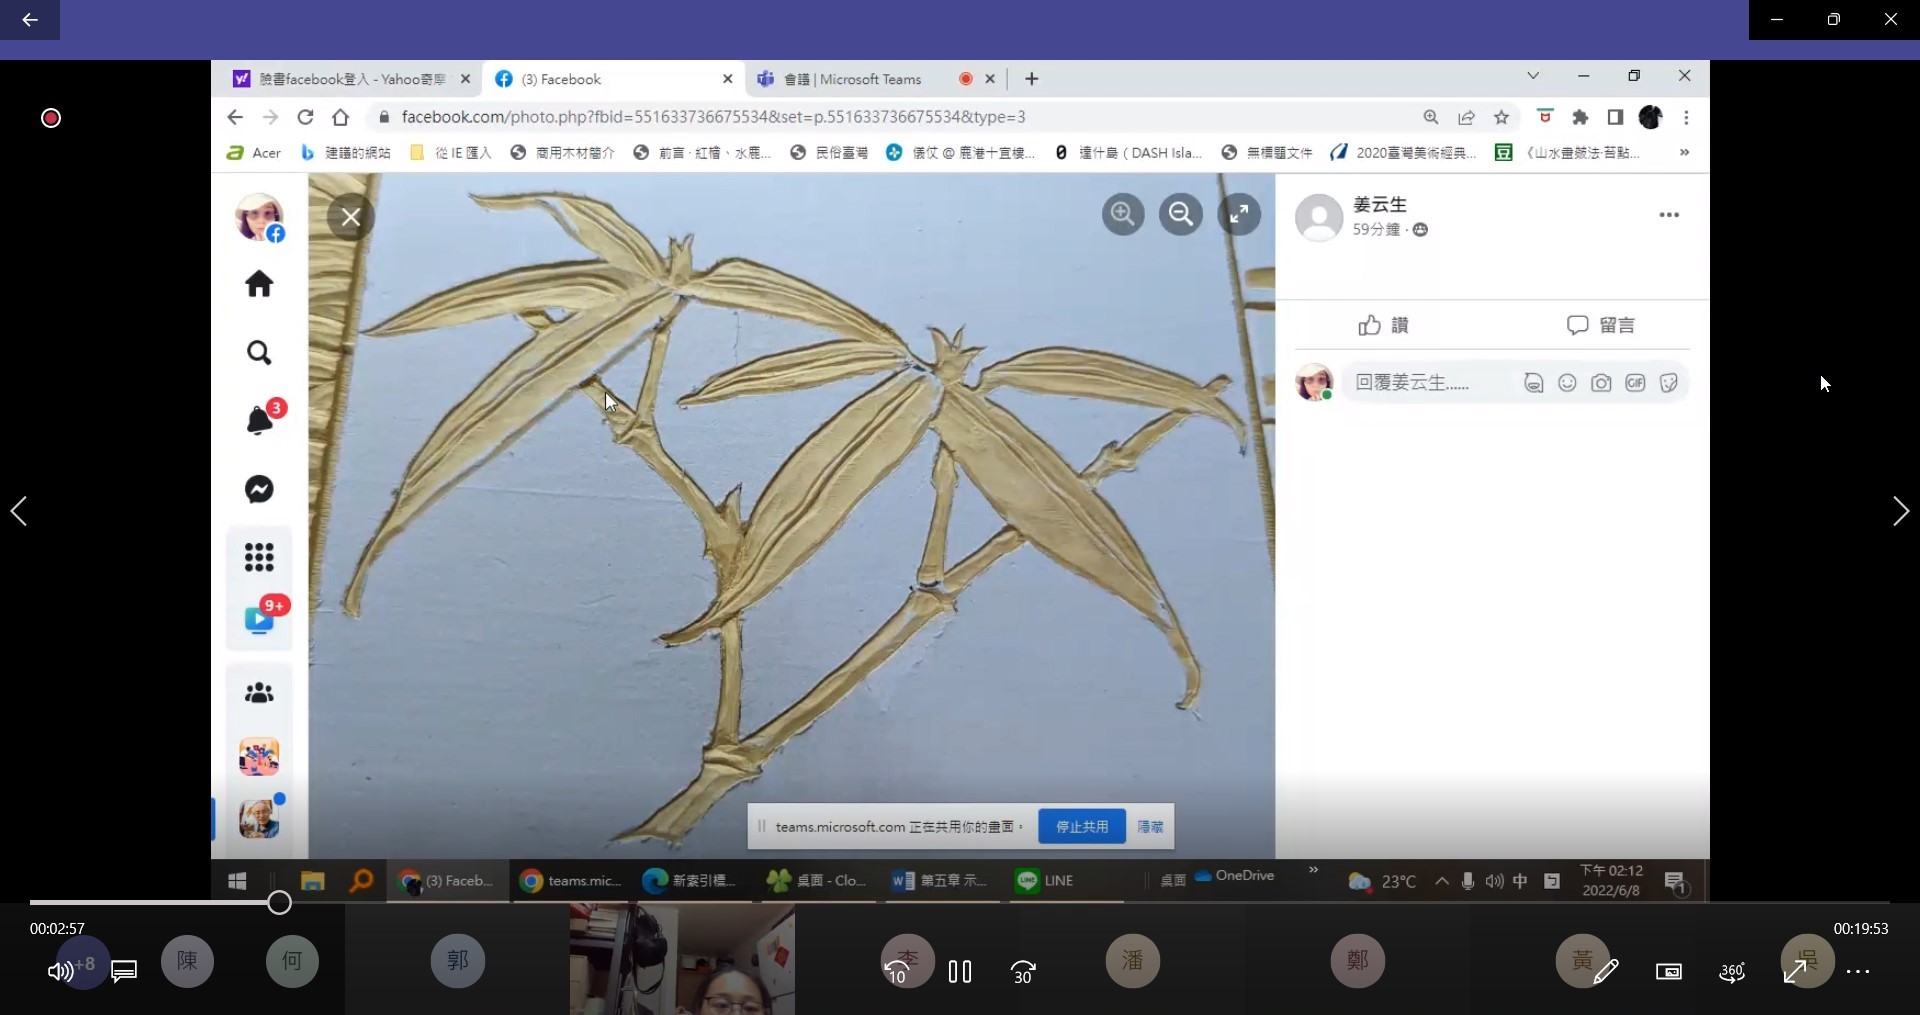1920x1015 pixels.
Task: Skip back 10 seconds
Action: point(897,971)
